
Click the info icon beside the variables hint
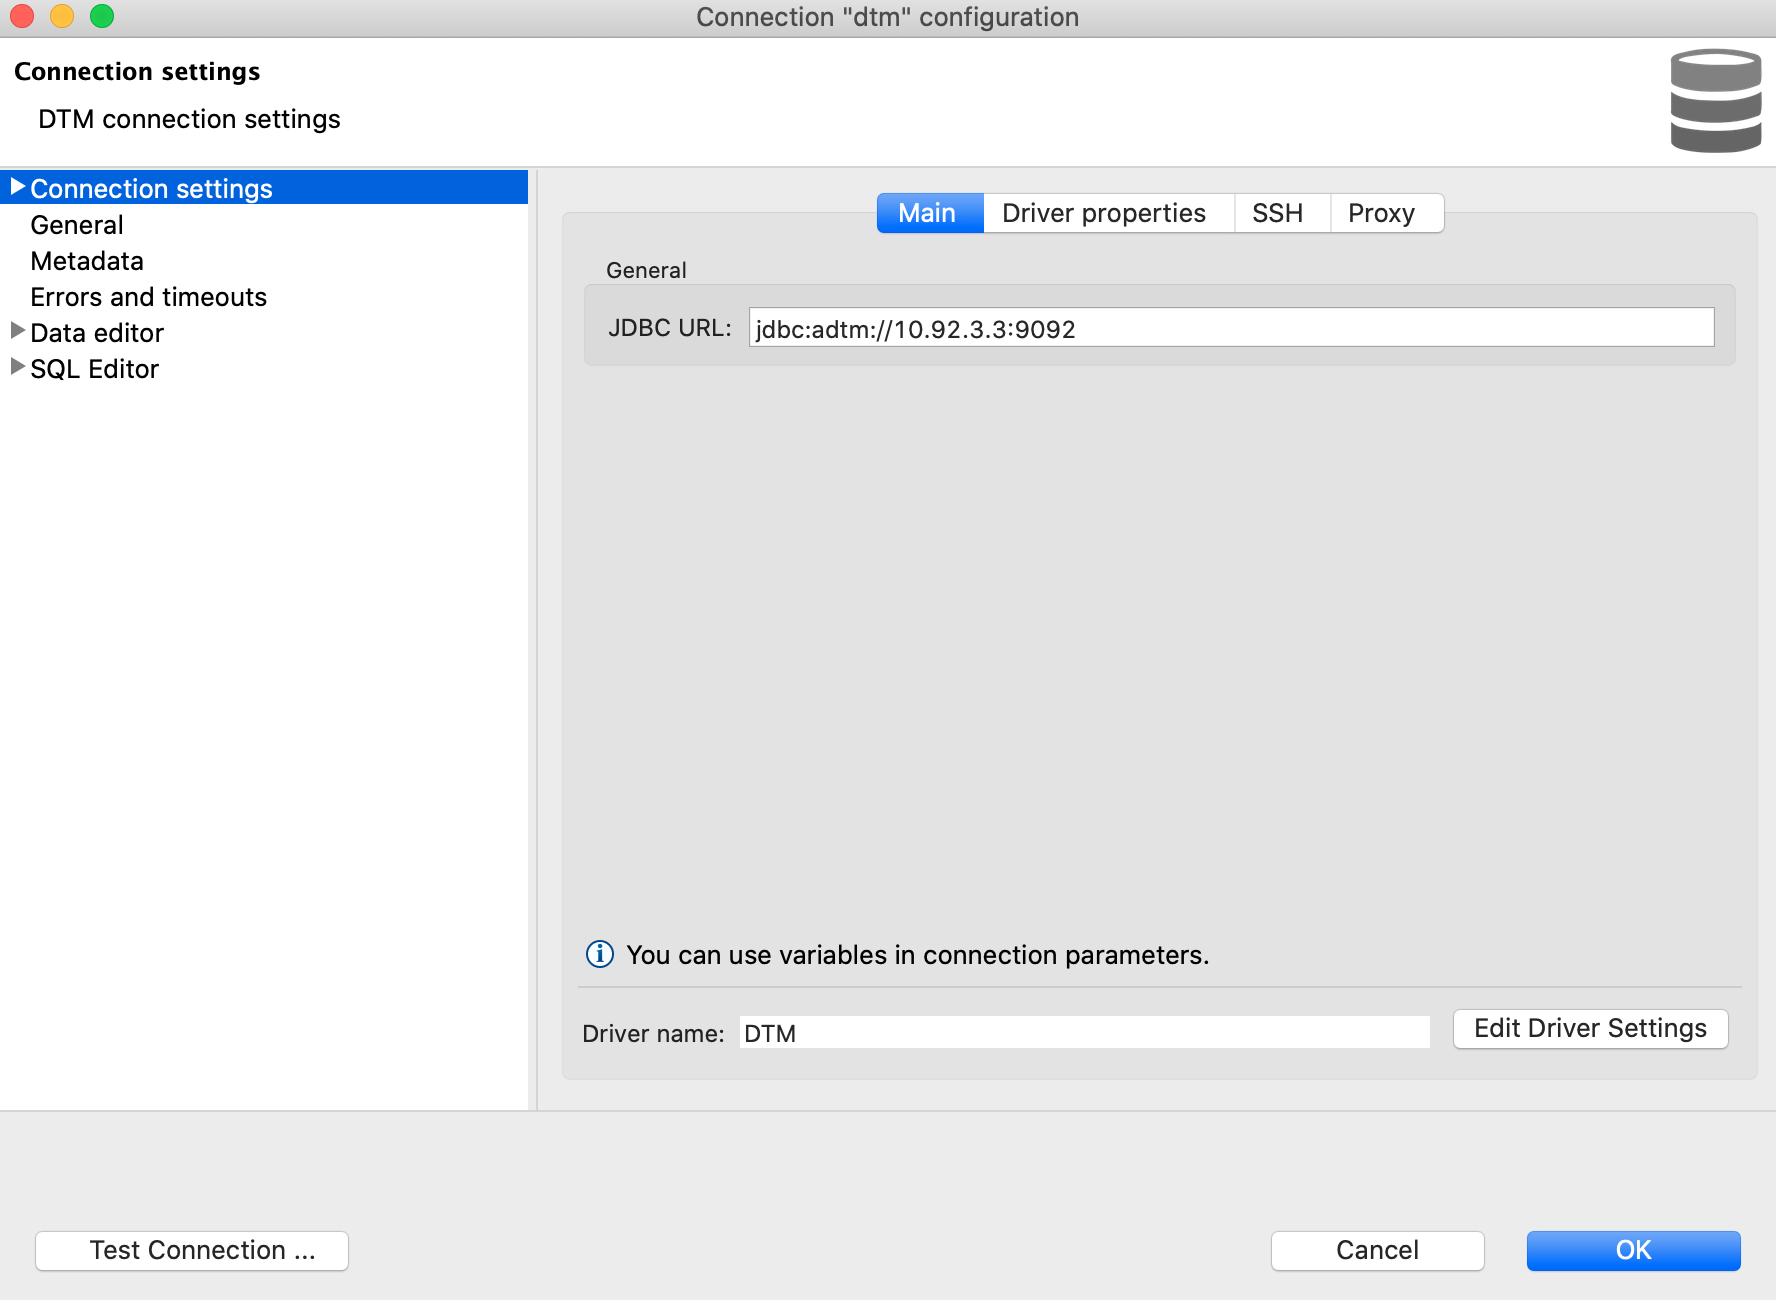[x=599, y=955]
